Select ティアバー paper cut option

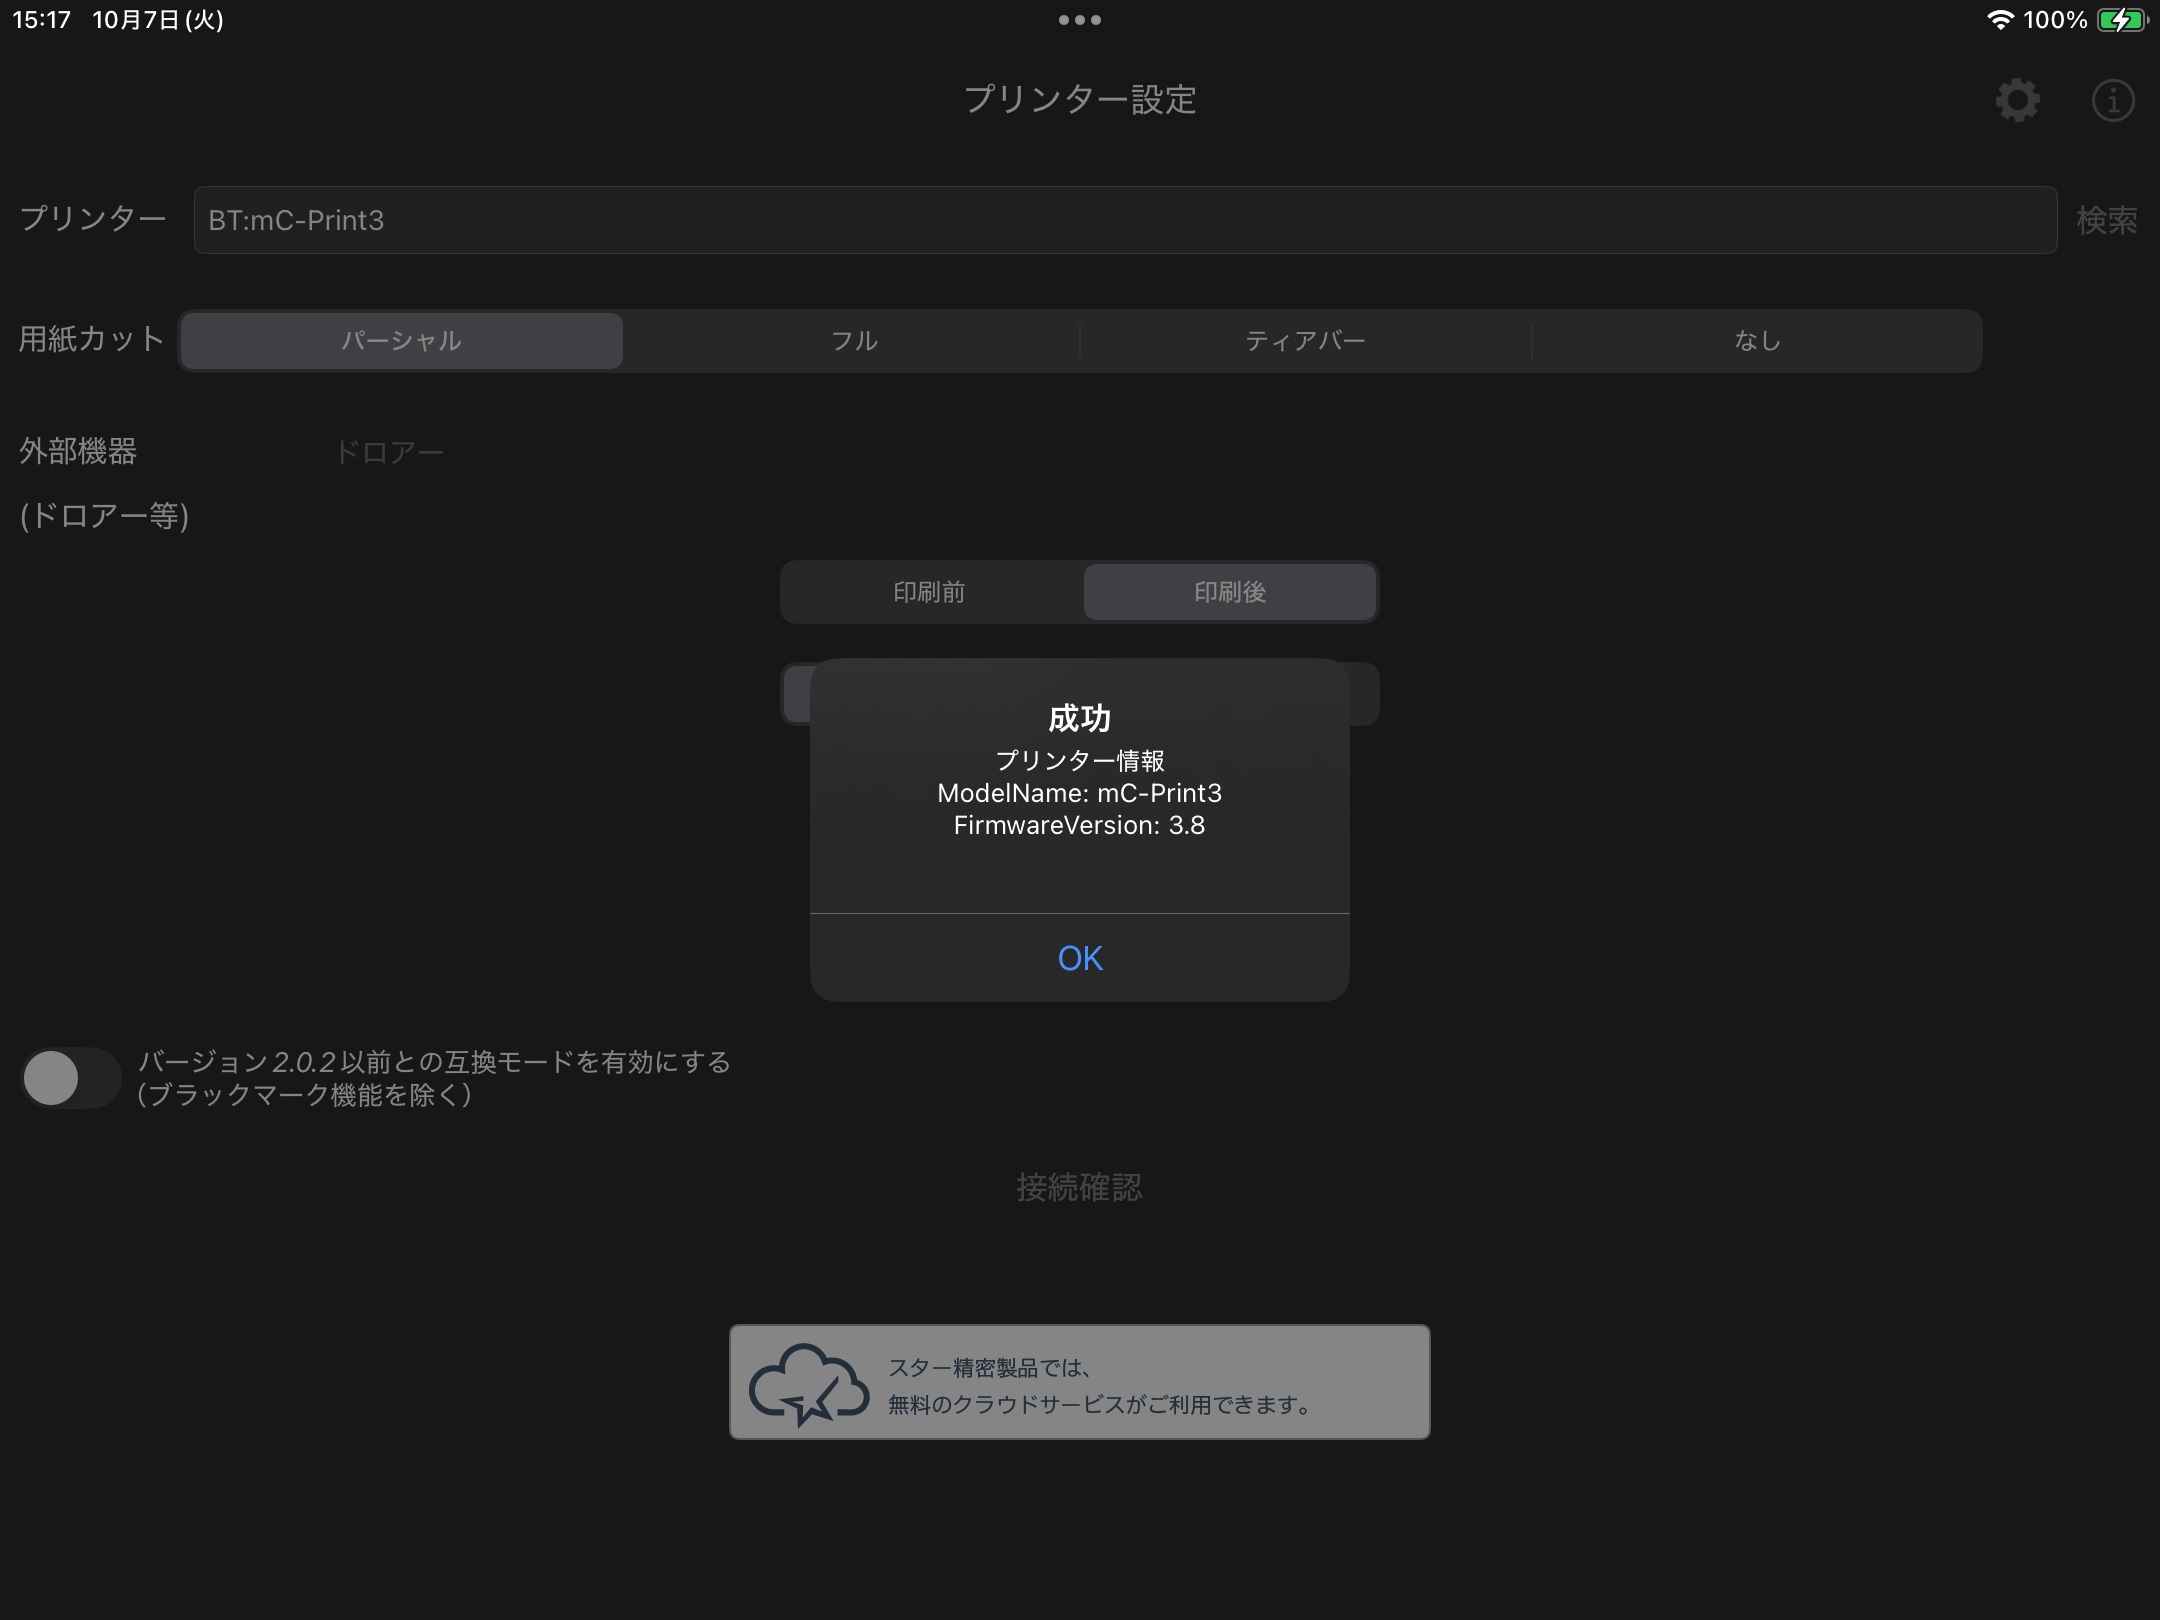1305,341
